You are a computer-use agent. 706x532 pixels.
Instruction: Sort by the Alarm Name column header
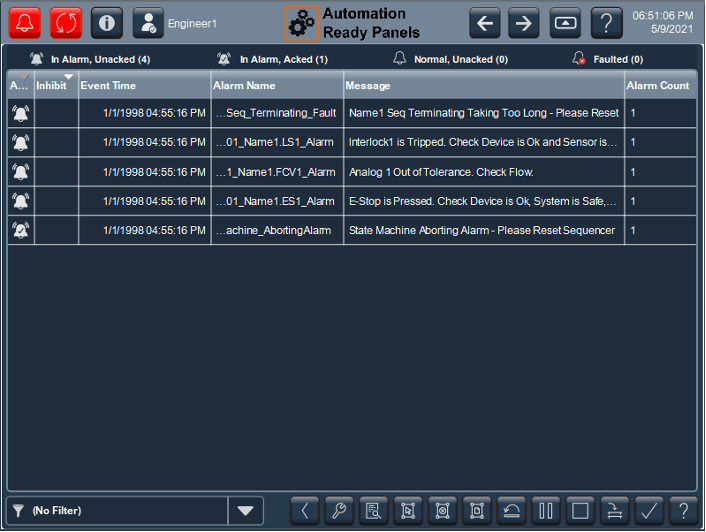277,85
